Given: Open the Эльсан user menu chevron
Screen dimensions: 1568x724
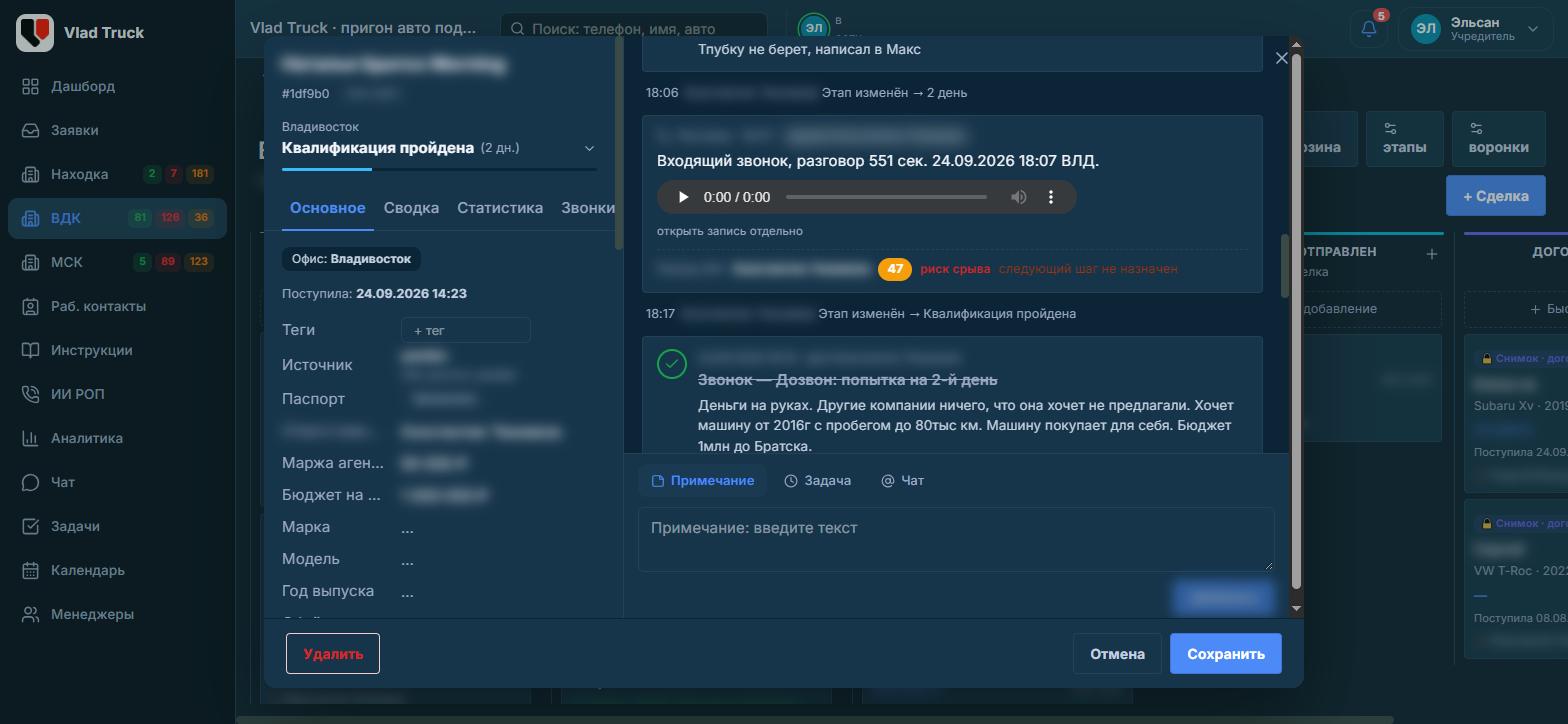Looking at the screenshot, I should (x=1532, y=29).
